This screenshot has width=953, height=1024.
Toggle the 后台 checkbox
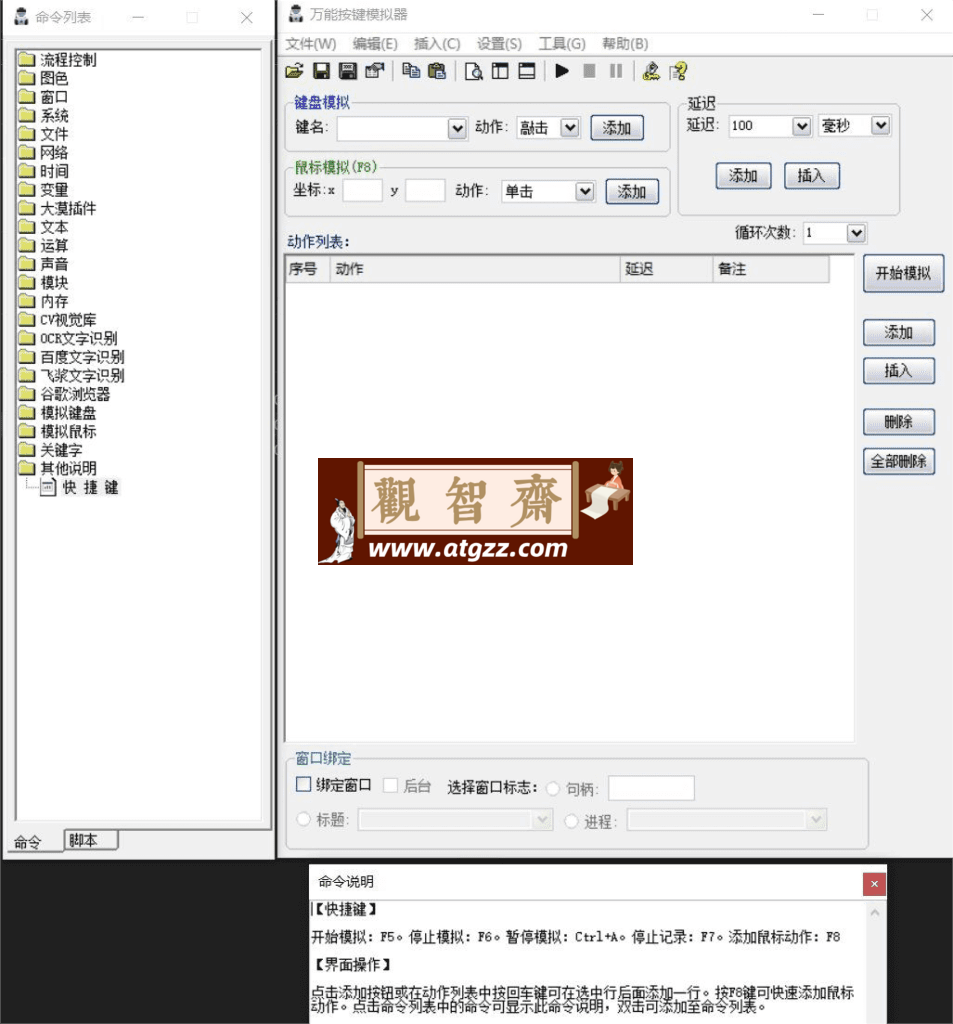391,786
